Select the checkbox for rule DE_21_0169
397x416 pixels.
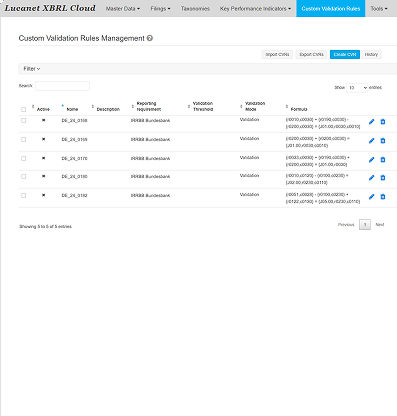coord(23,139)
